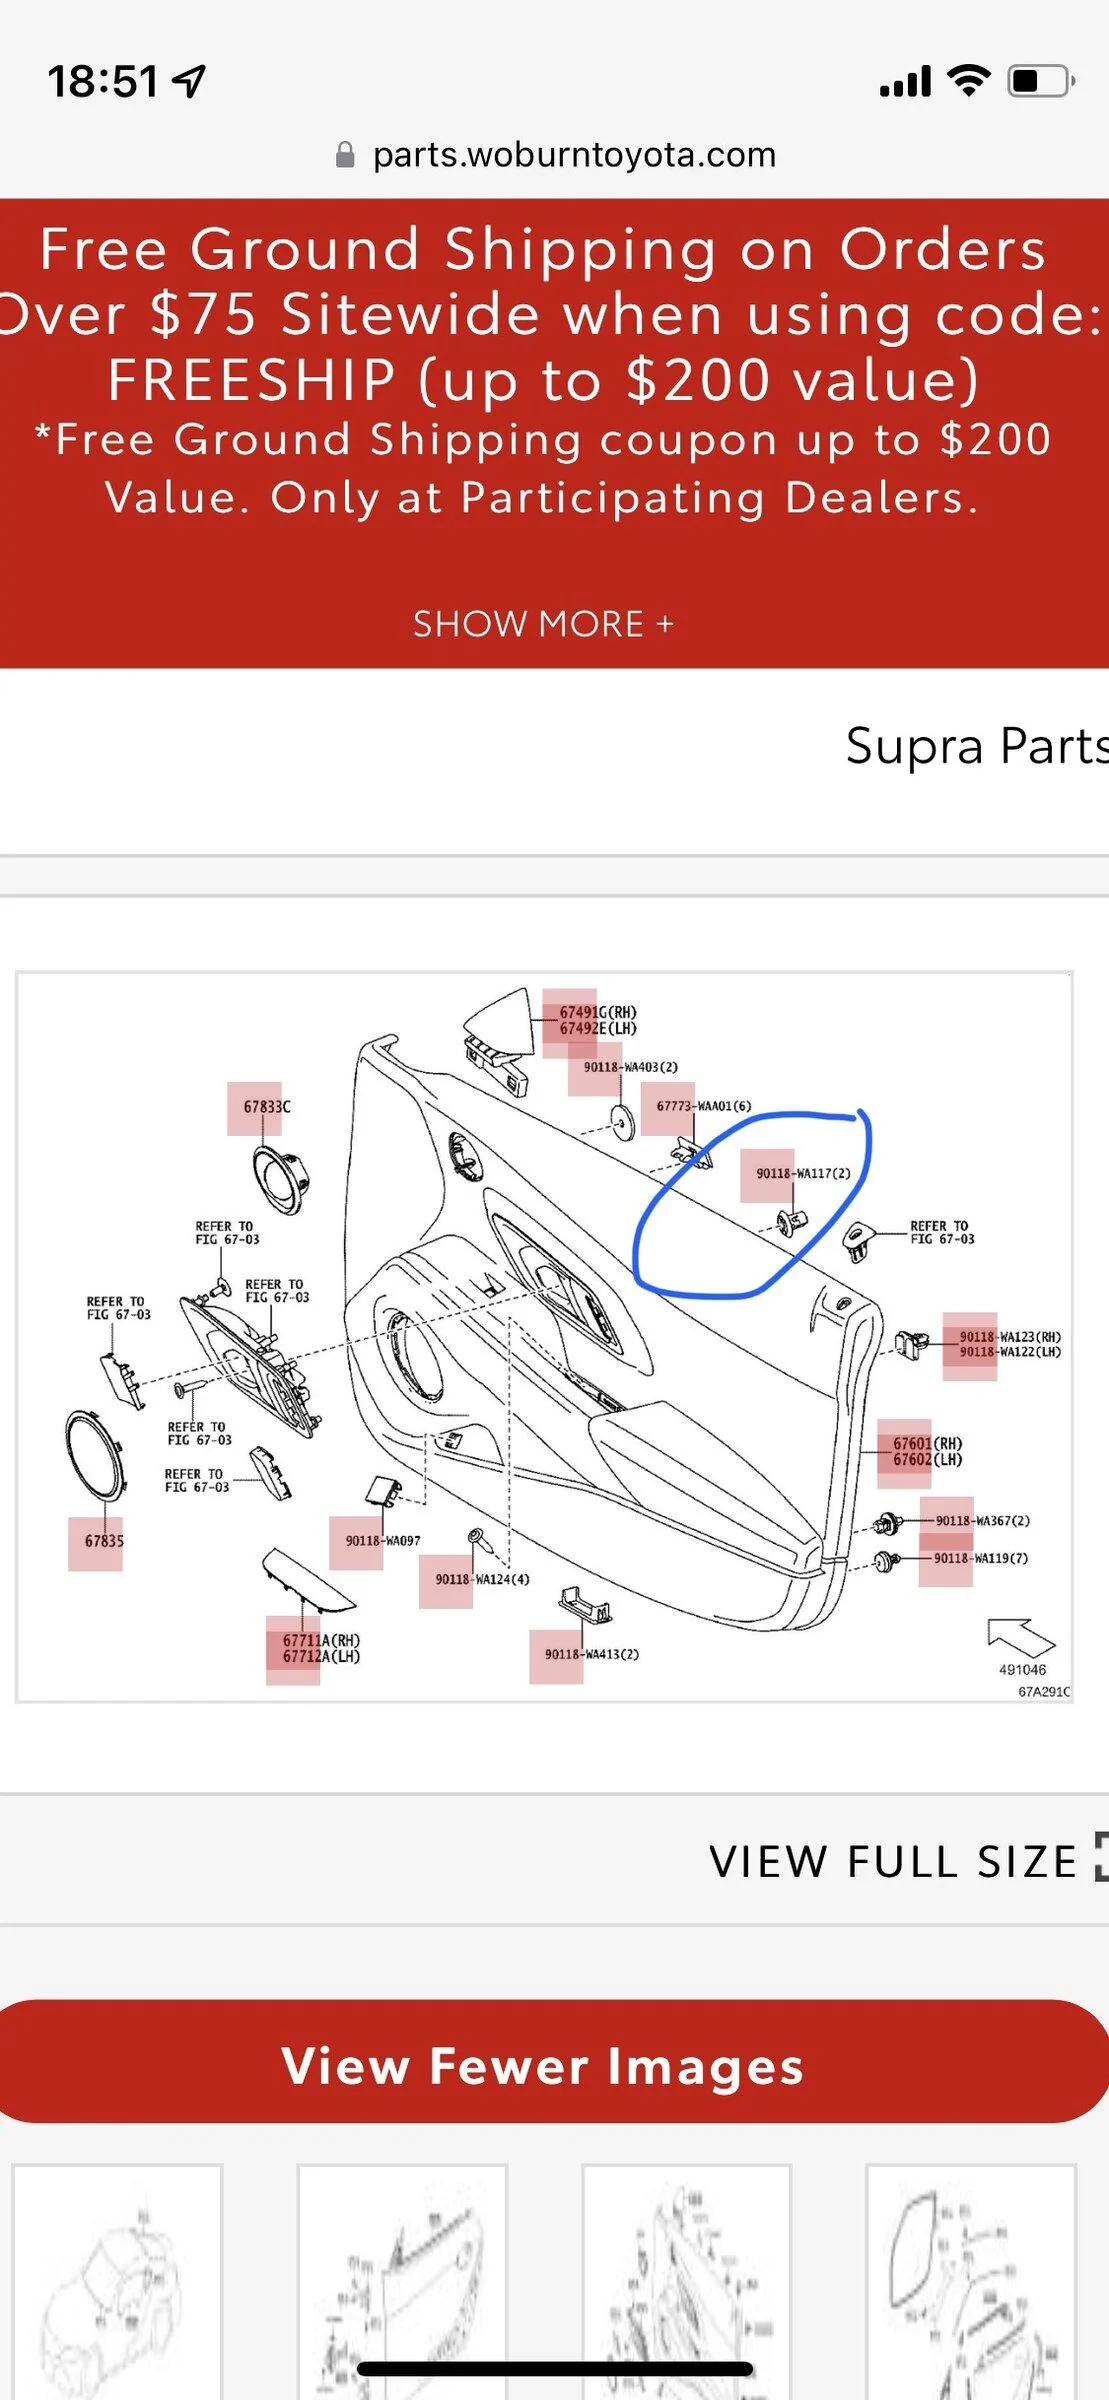Open the Supra Parts heading link
Screen dimensions: 1109x2400
pos(977,745)
